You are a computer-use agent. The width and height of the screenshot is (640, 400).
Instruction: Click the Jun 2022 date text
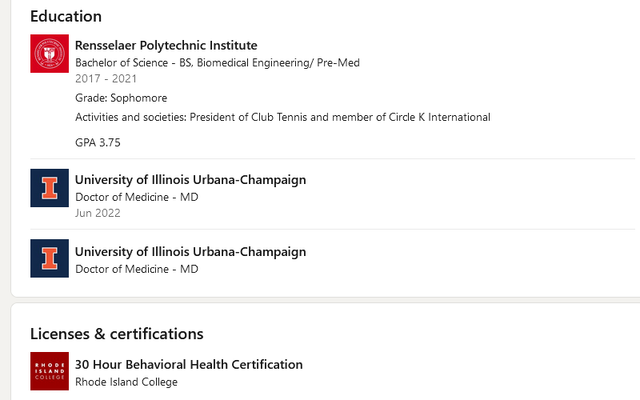(98, 213)
